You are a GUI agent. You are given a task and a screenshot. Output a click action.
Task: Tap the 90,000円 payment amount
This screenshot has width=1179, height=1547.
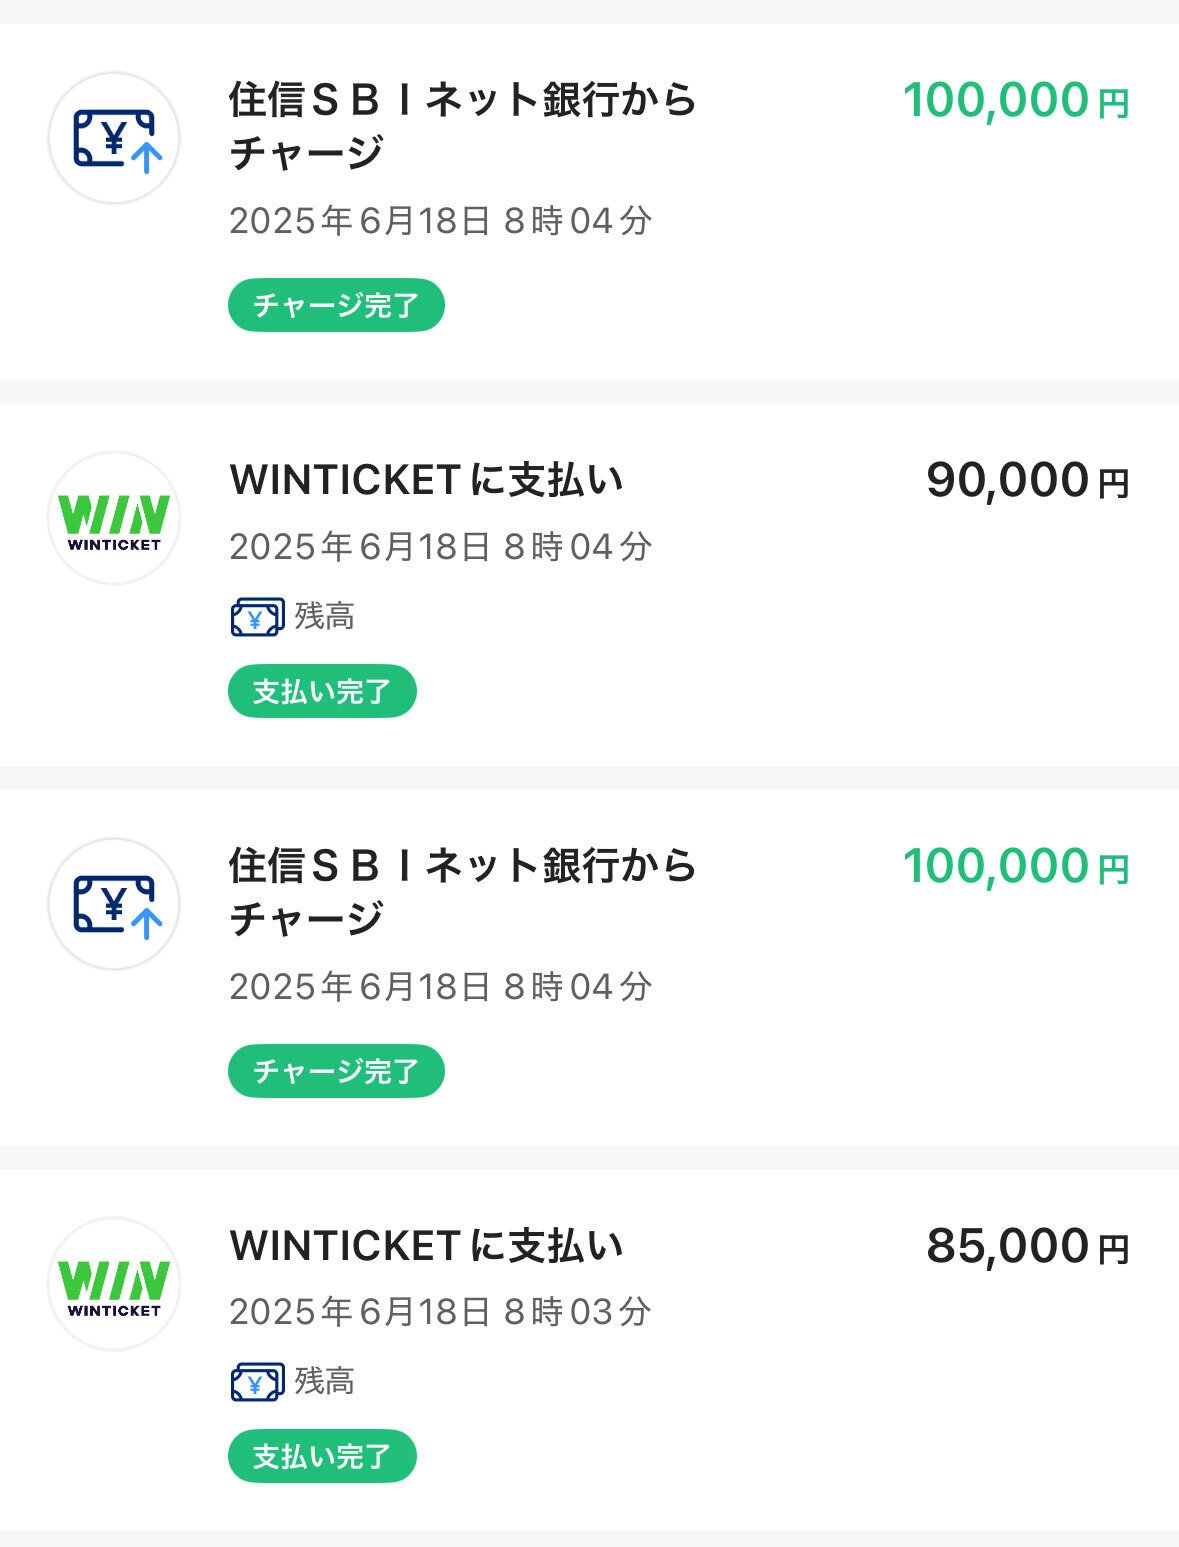[x=1027, y=481]
